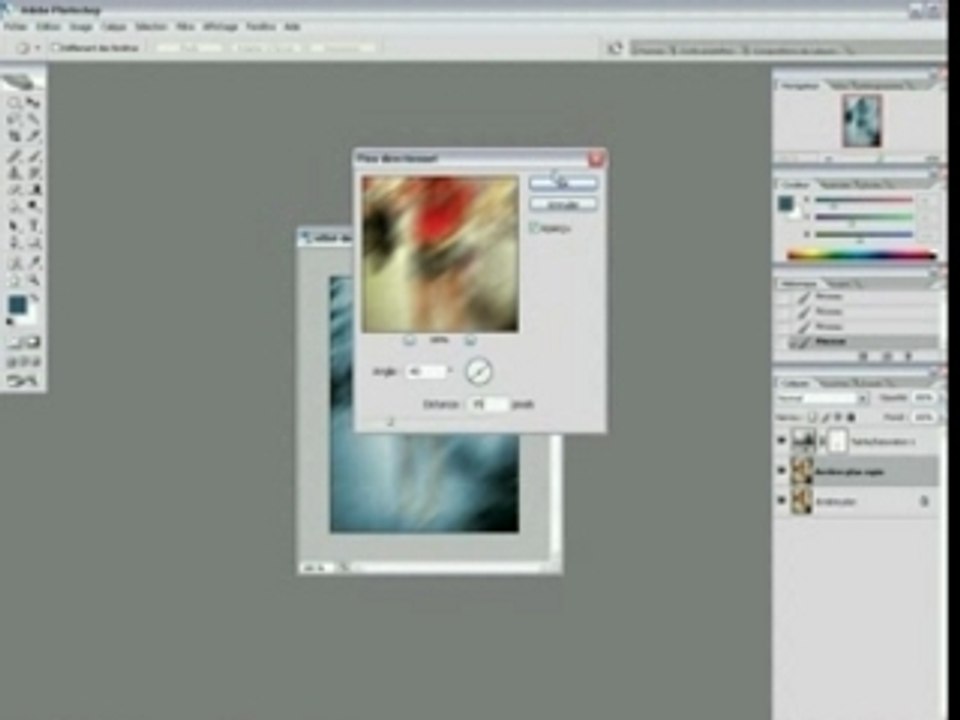Select the Notes tool
The image size is (960, 720).
click(x=14, y=263)
